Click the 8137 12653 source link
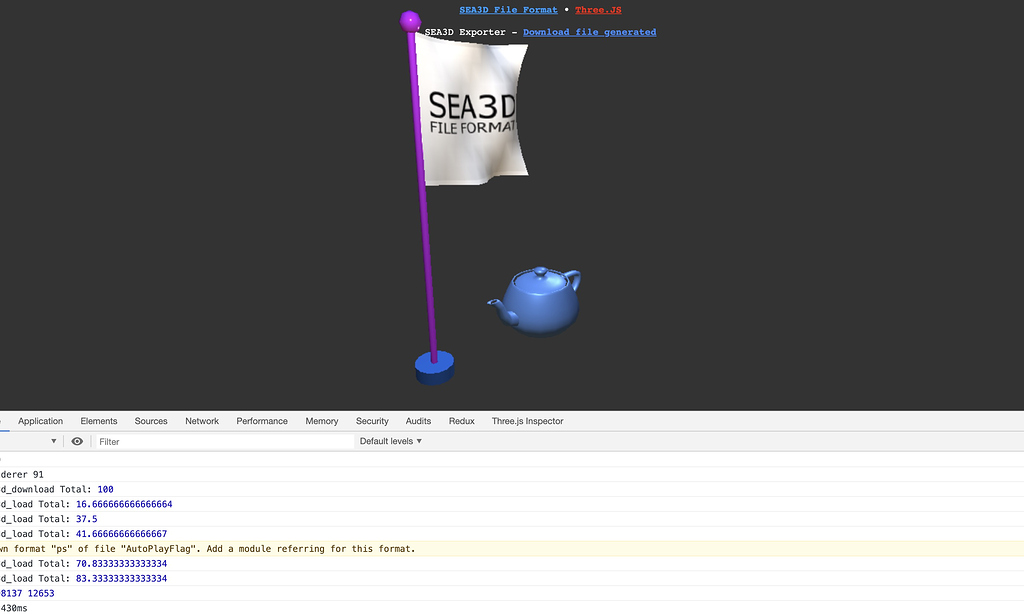Screen dimensions: 1024x614 click(x=26, y=592)
